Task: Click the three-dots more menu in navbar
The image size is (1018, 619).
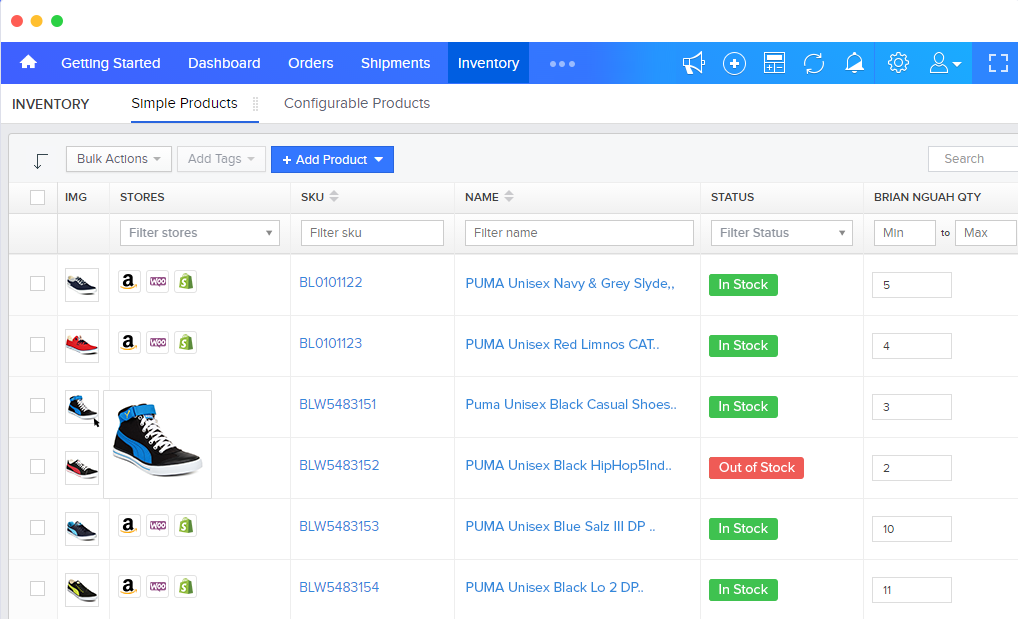Action: (x=562, y=64)
